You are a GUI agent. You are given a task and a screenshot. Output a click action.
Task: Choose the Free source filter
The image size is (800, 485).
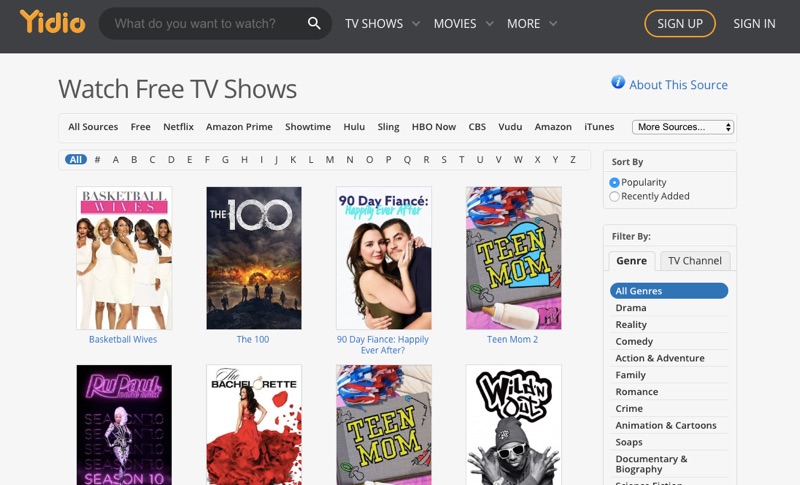pos(140,127)
